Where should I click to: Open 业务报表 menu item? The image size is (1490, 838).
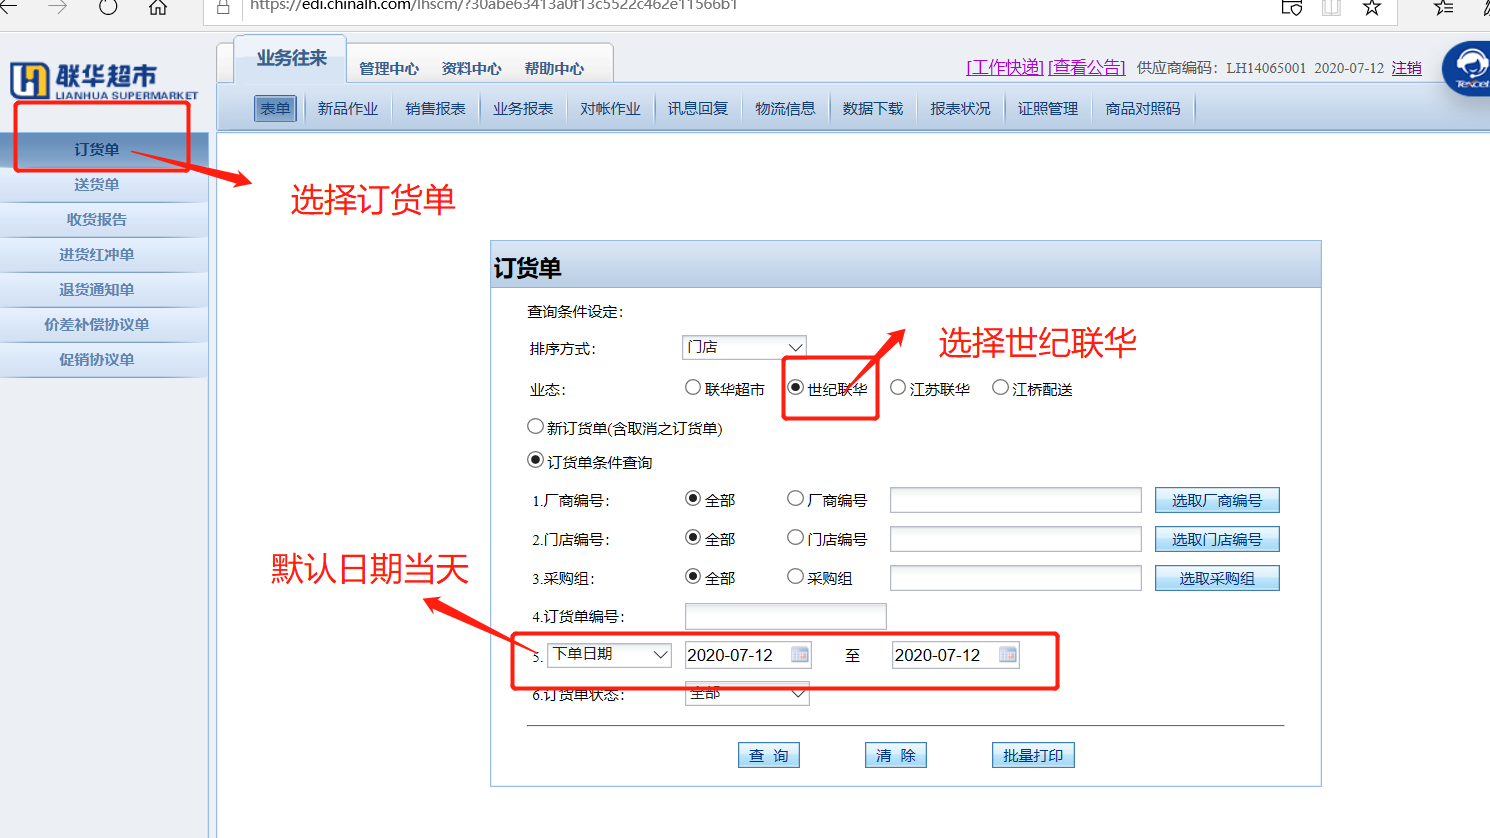(x=522, y=108)
